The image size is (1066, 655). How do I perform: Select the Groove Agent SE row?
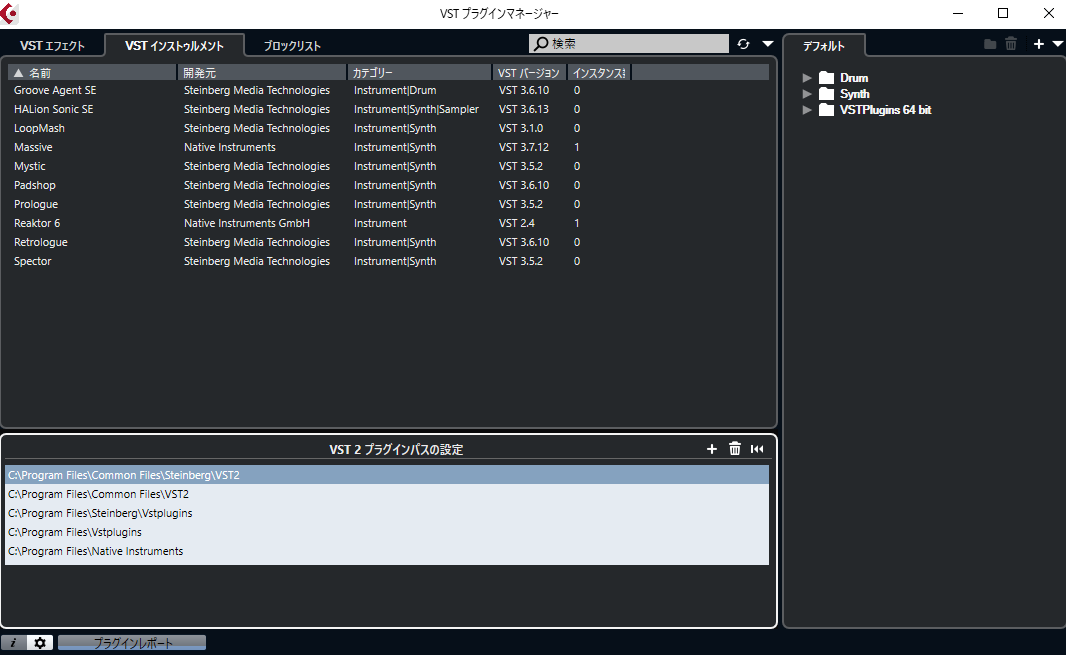388,90
